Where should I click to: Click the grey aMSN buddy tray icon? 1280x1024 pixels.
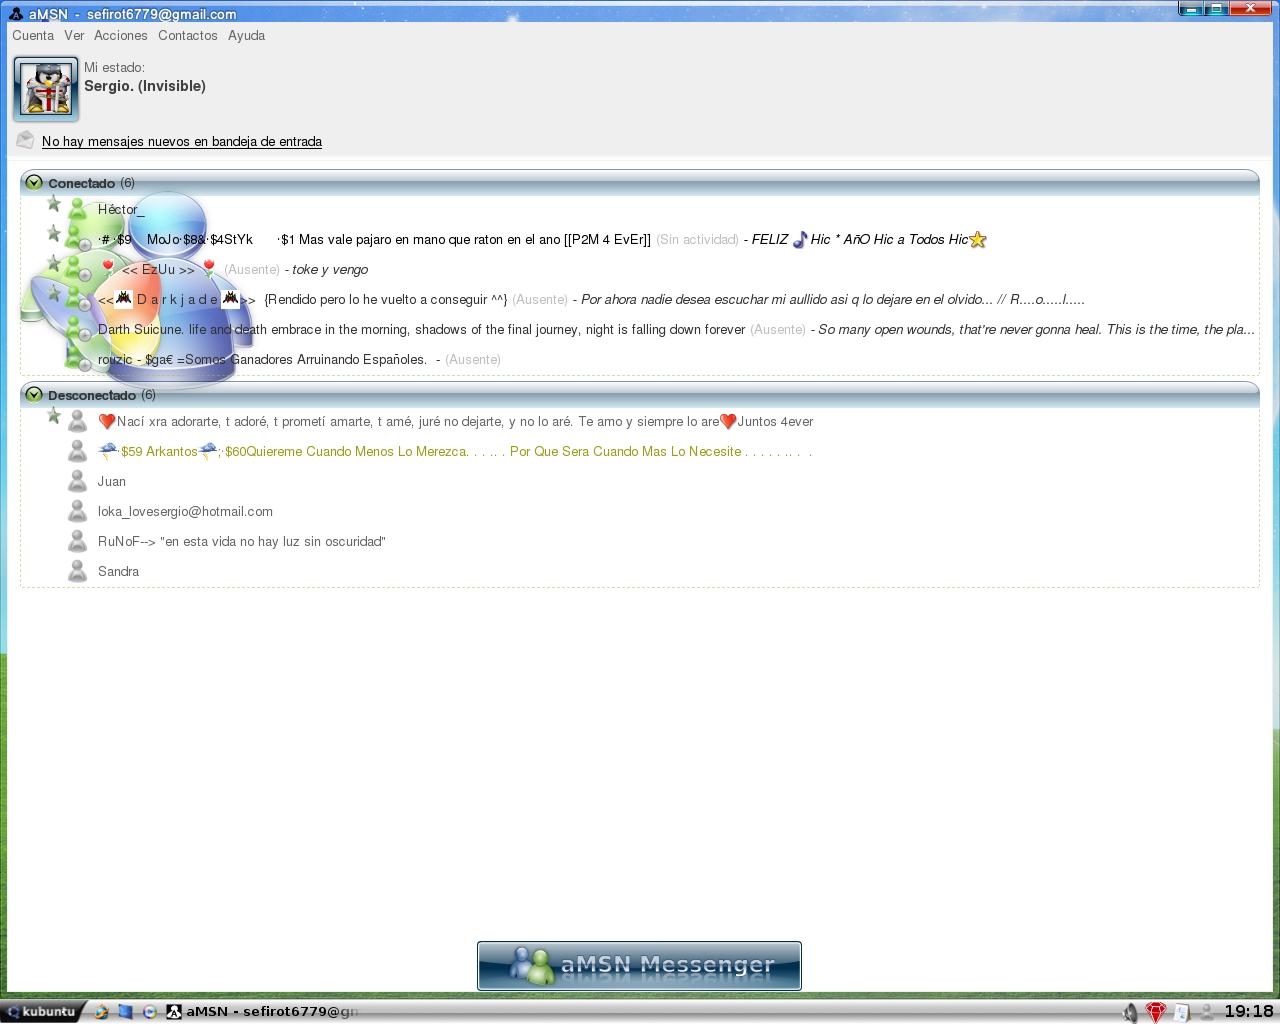point(1207,1013)
